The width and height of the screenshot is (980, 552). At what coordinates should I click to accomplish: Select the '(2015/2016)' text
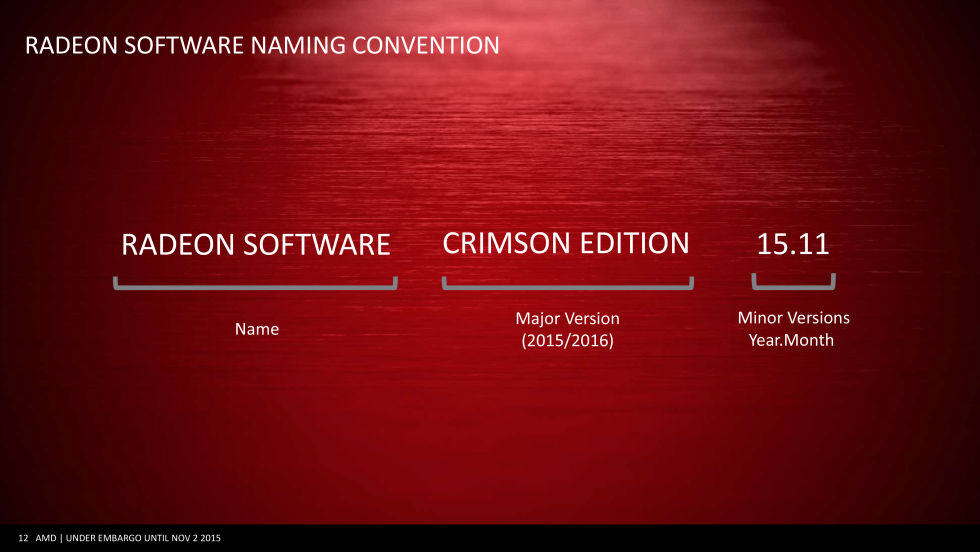(x=568, y=340)
